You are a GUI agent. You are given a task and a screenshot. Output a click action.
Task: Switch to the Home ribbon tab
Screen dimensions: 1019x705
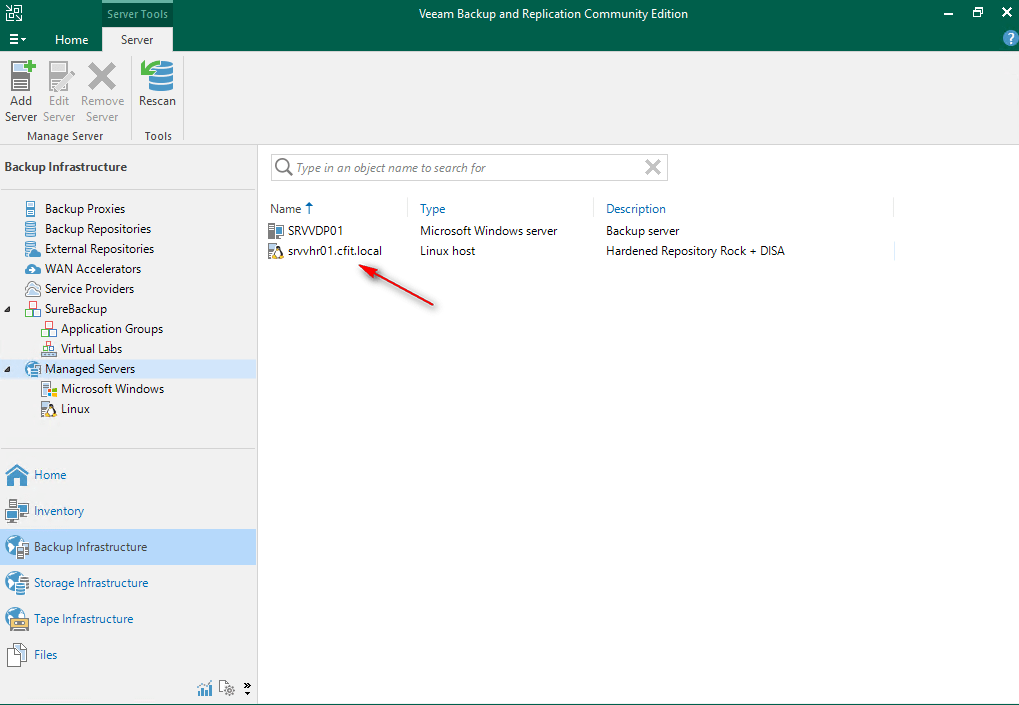(71, 40)
